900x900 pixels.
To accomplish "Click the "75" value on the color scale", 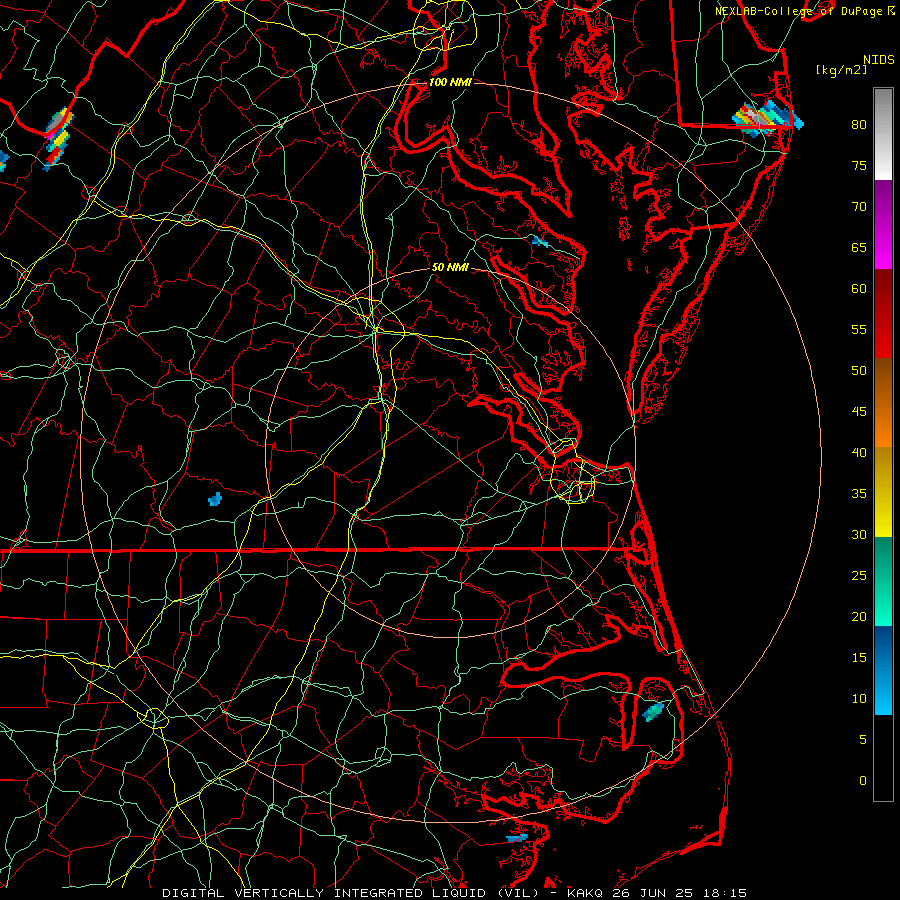I will coord(859,166).
